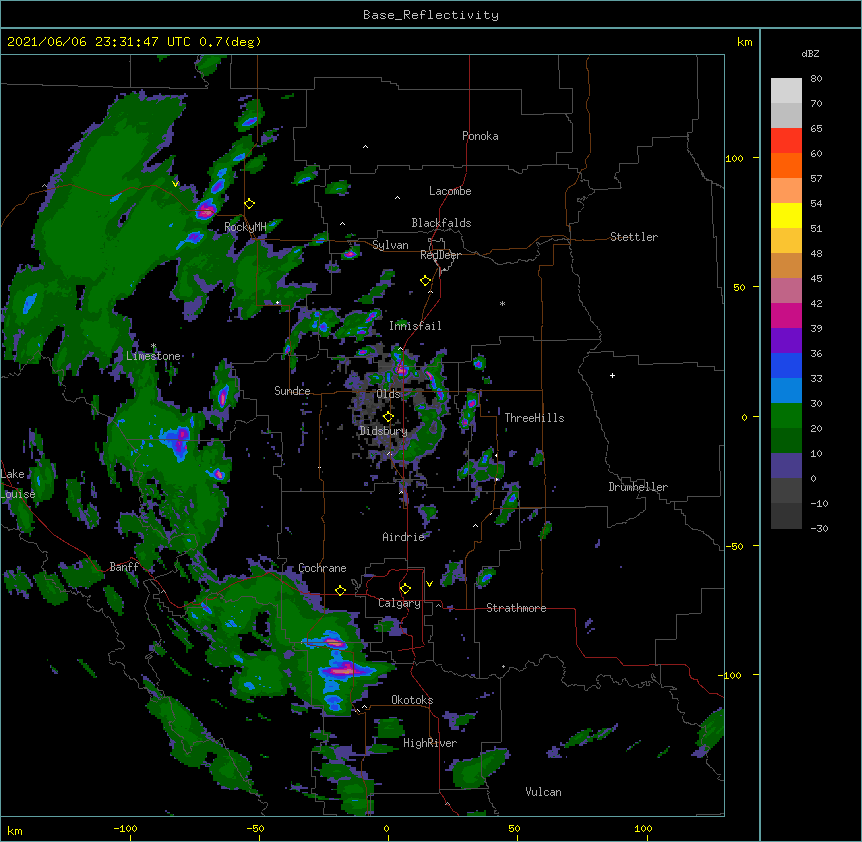Click the dBZ legend heading
The height and width of the screenshot is (842, 862).
pyautogui.click(x=810, y=53)
